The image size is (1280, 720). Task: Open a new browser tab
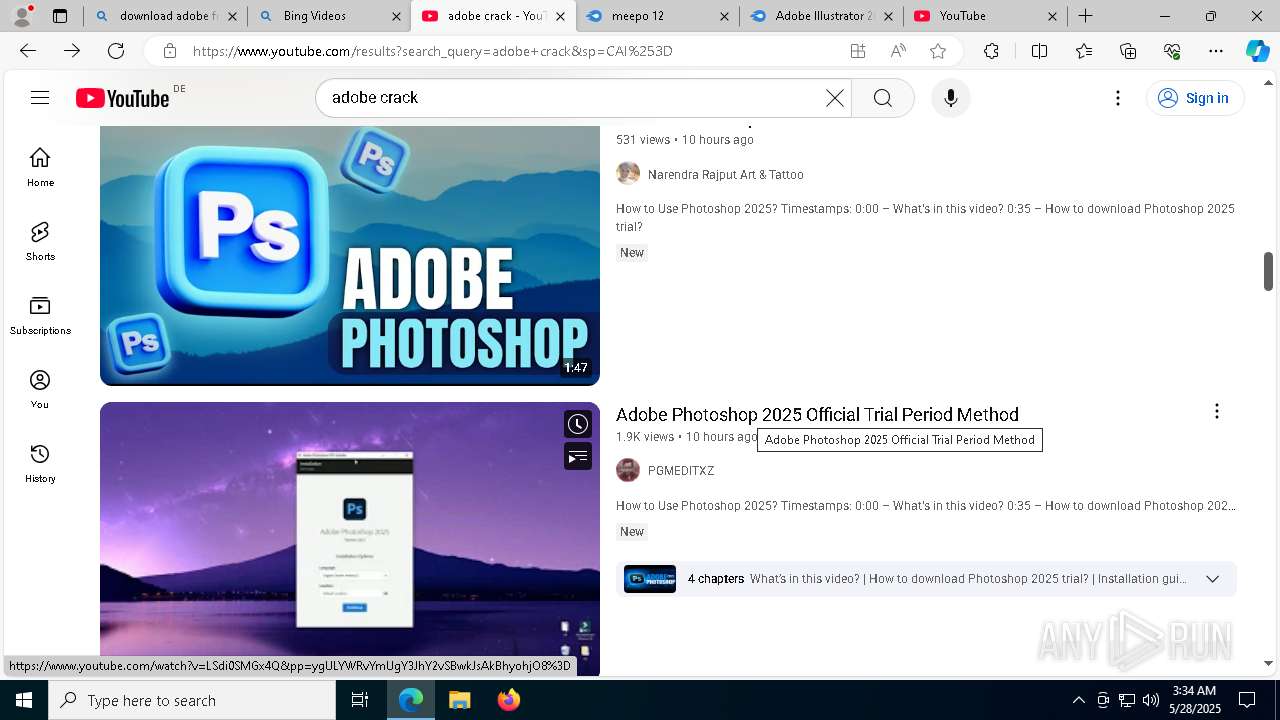click(x=1085, y=16)
